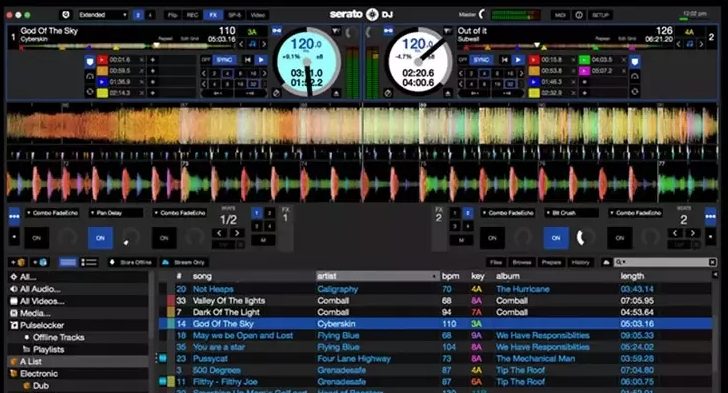Click Store Offline button
The width and height of the screenshot is (728, 393).
[131, 262]
